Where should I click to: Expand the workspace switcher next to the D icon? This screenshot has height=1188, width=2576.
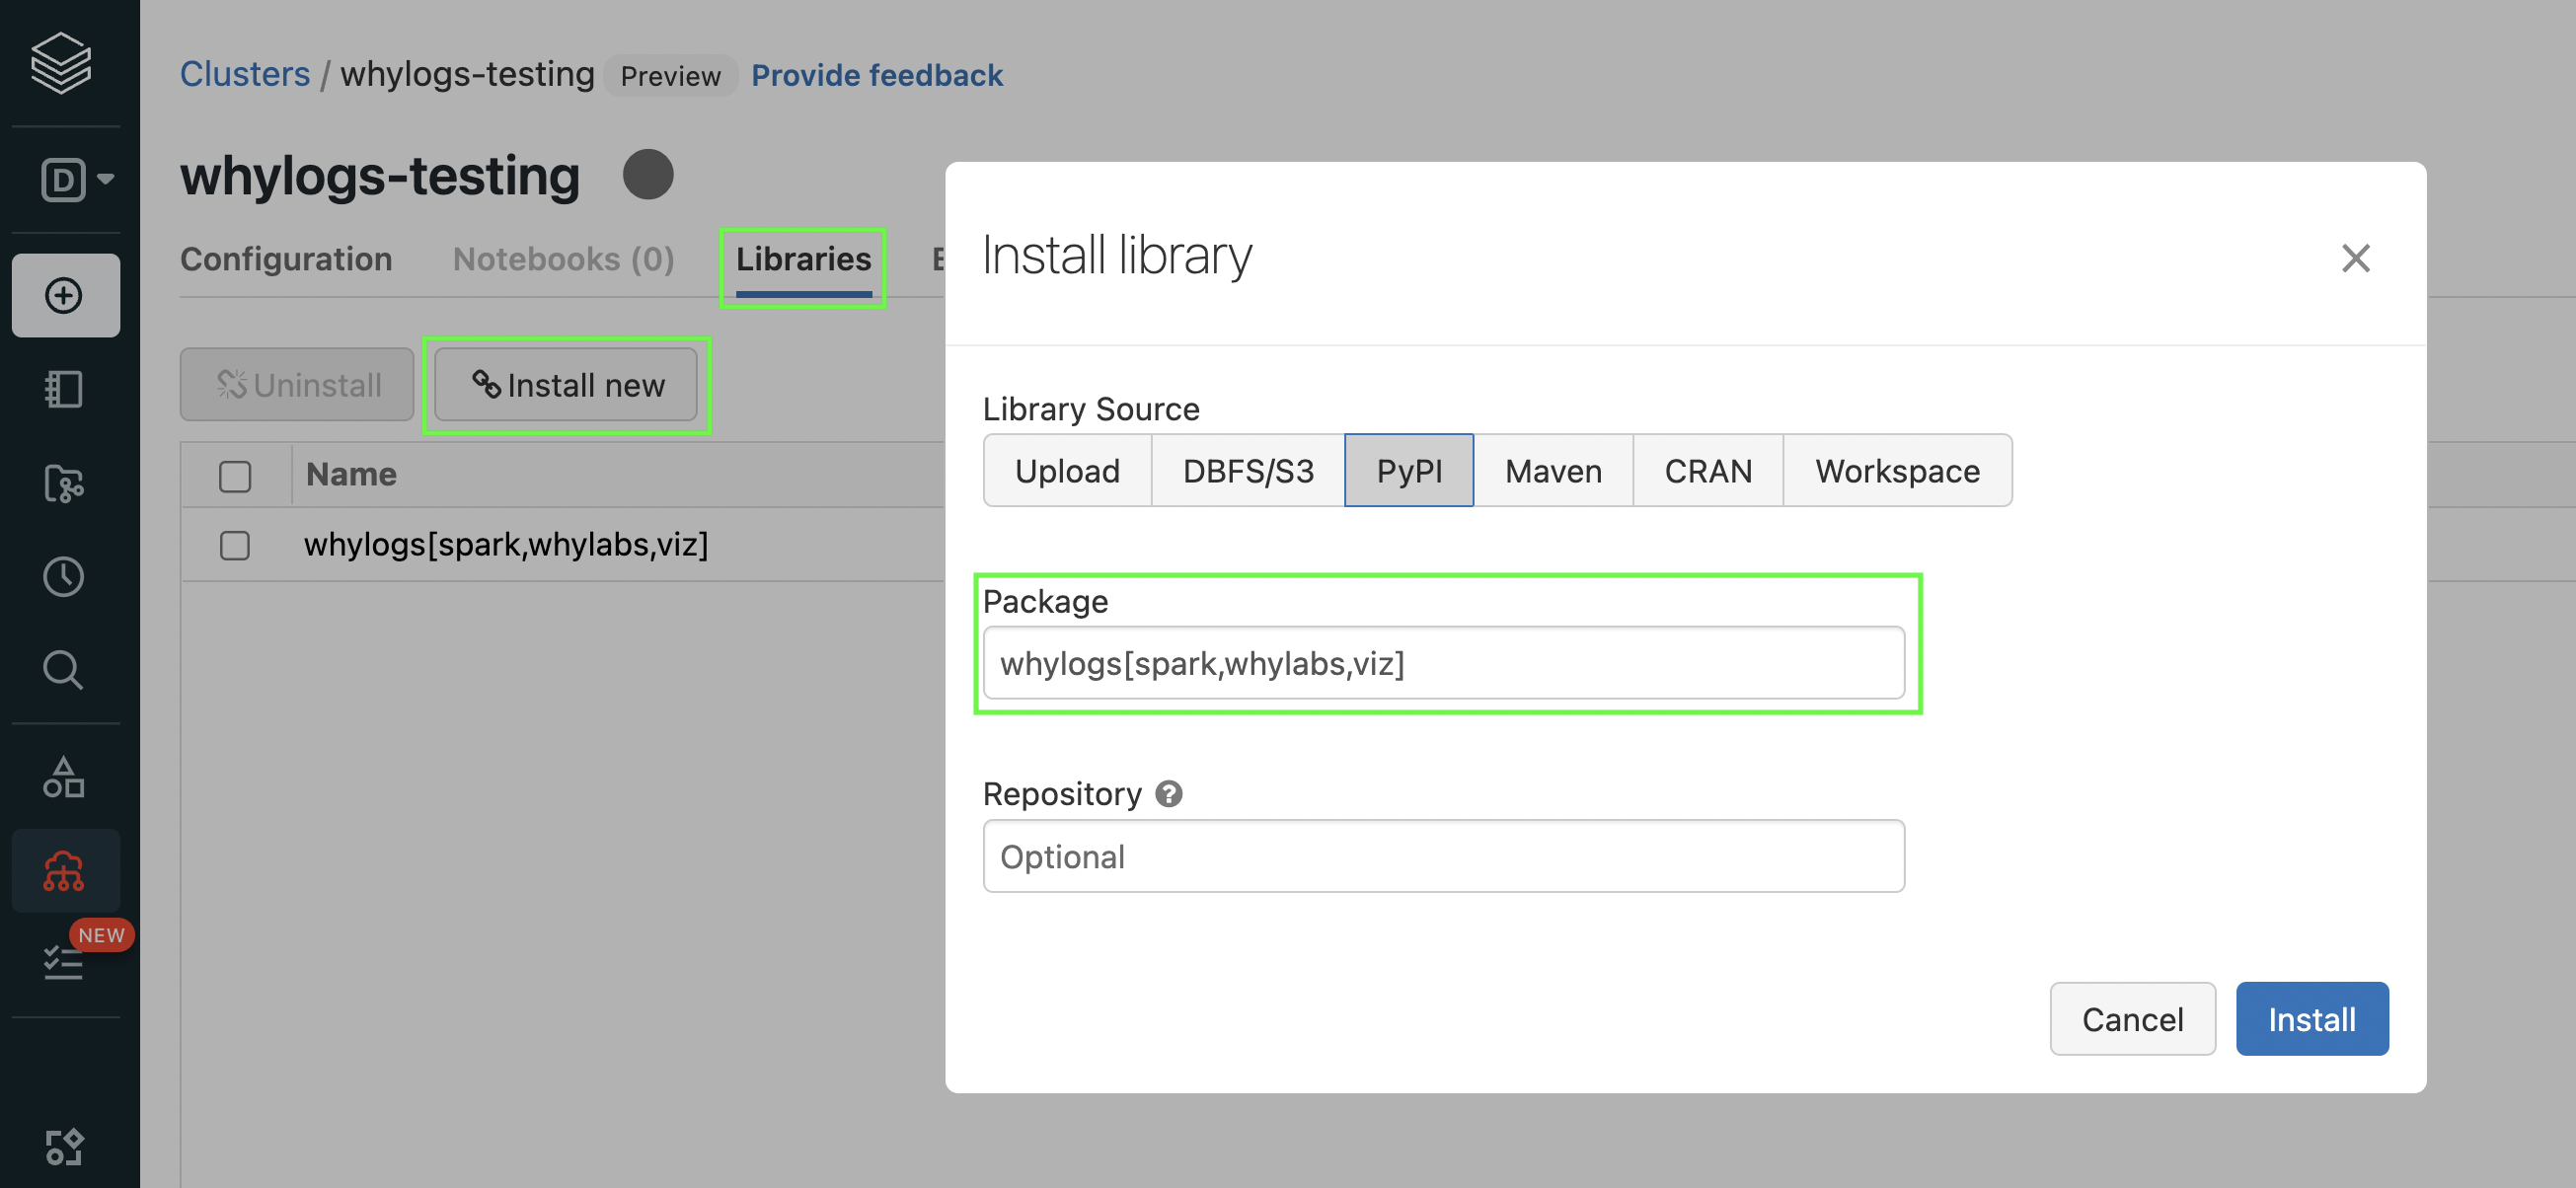(x=103, y=180)
